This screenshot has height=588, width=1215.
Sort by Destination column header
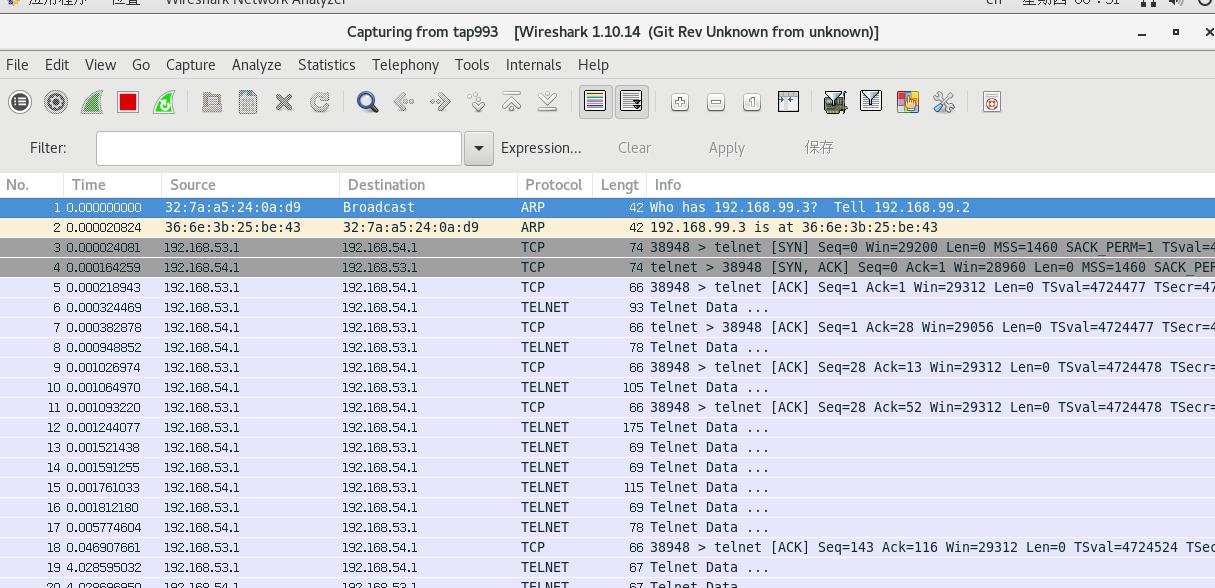[429, 185]
